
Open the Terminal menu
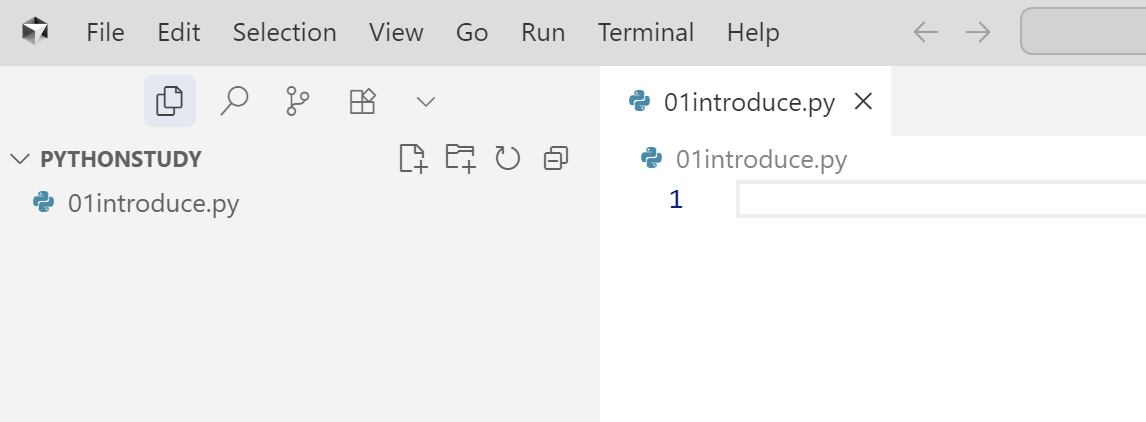tap(646, 32)
